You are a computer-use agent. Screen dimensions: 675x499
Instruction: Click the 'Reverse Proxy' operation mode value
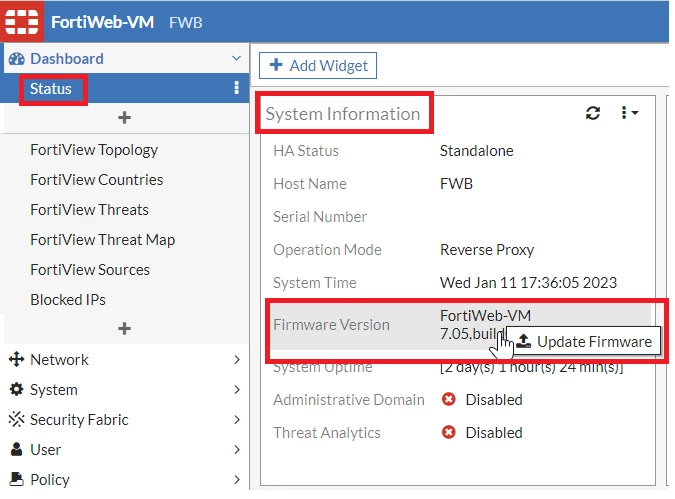point(487,250)
